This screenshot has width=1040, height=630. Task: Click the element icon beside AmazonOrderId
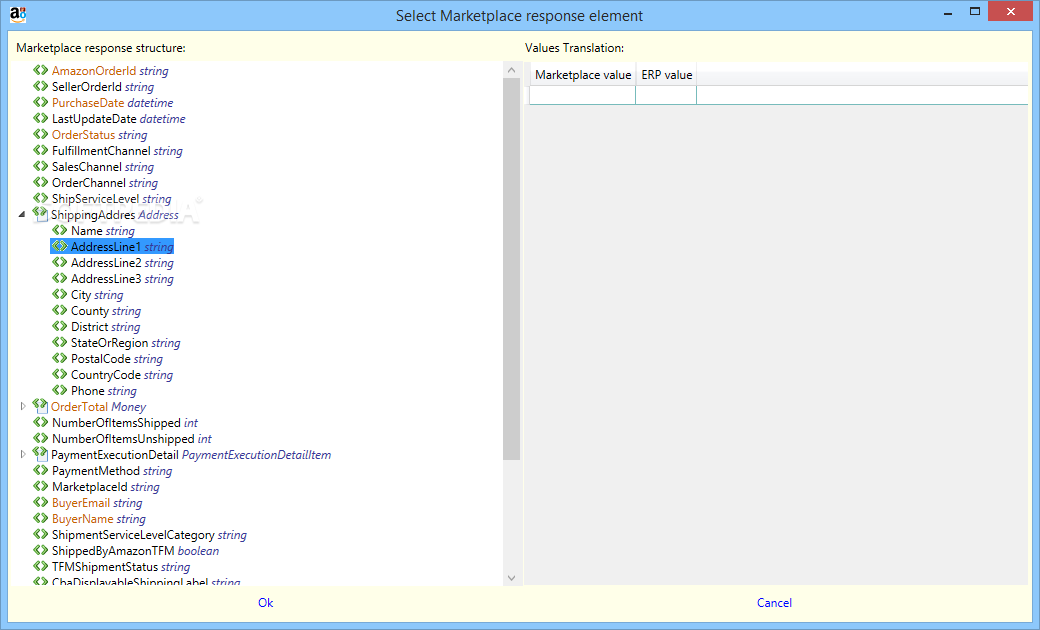40,70
